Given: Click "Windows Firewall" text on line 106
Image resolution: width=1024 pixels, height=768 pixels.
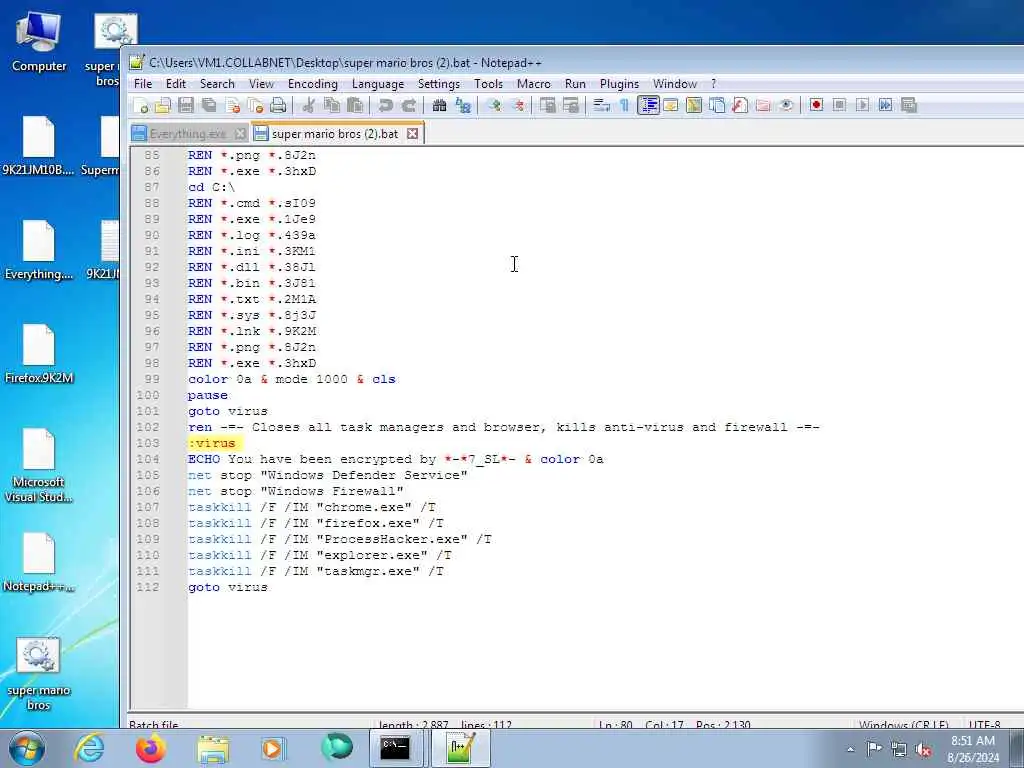Looking at the screenshot, I should [331, 491].
